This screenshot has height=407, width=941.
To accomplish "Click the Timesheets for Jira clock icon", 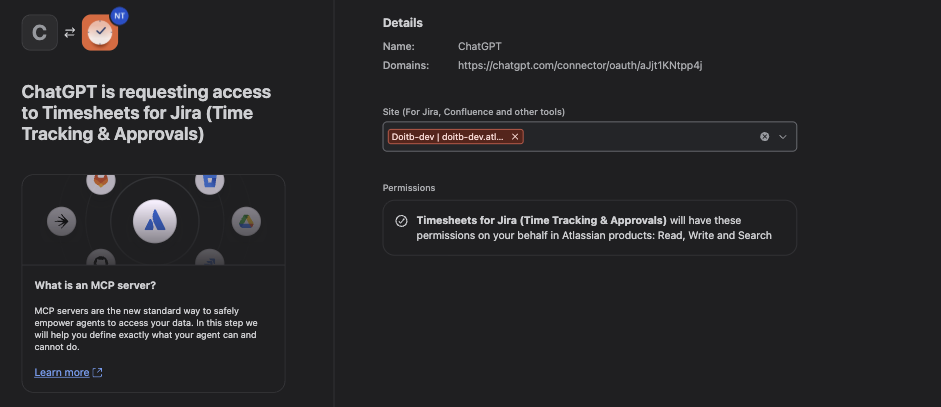I will click(x=100, y=32).
